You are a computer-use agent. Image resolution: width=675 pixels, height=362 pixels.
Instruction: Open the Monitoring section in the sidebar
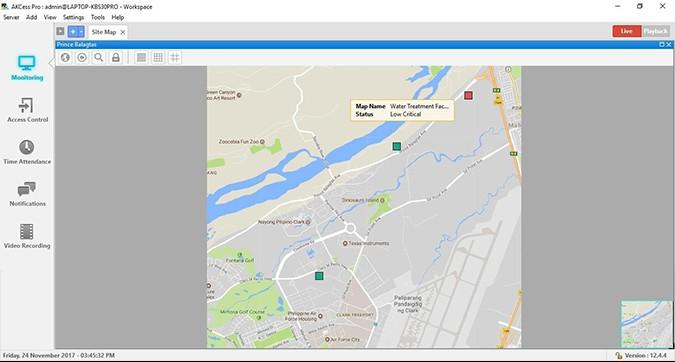tap(27, 68)
